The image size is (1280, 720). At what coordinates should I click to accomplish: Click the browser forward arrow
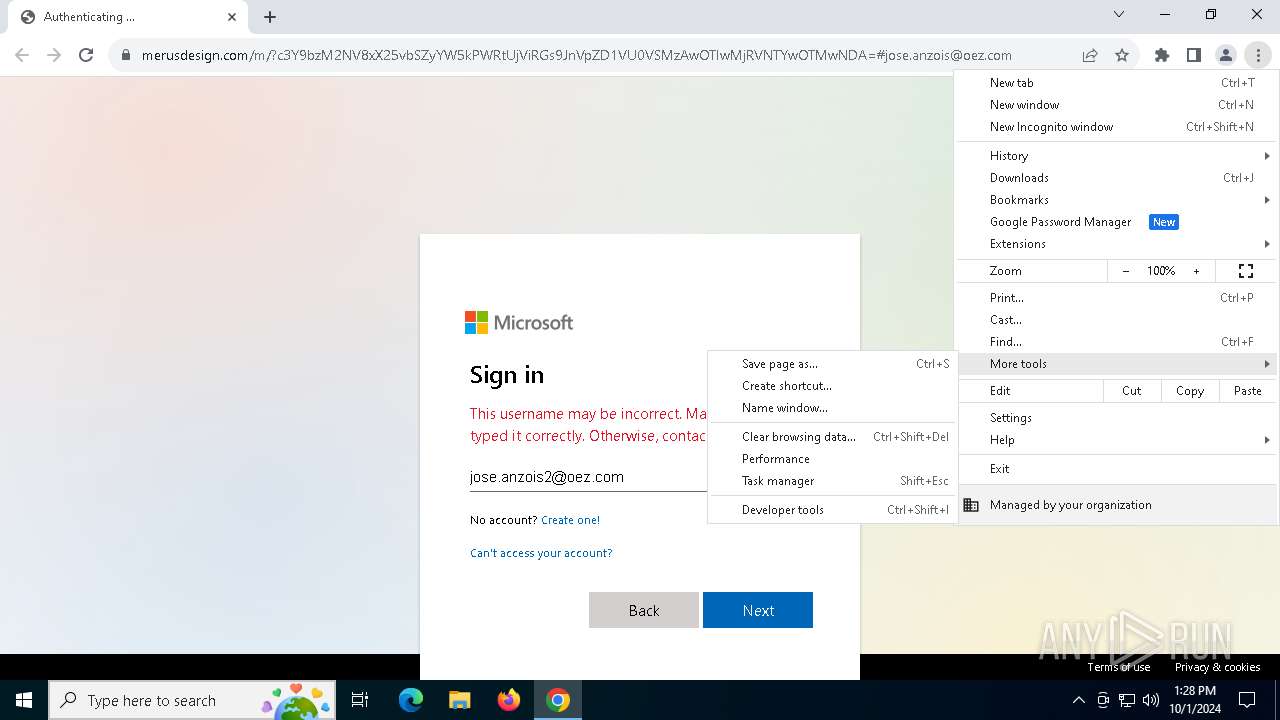[54, 55]
